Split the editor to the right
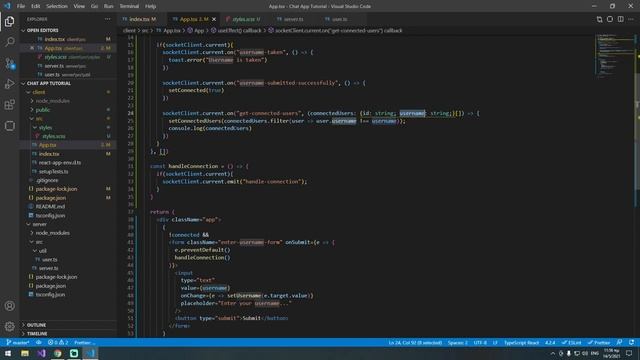Viewport: 640px width, 360px height. click(620, 19)
